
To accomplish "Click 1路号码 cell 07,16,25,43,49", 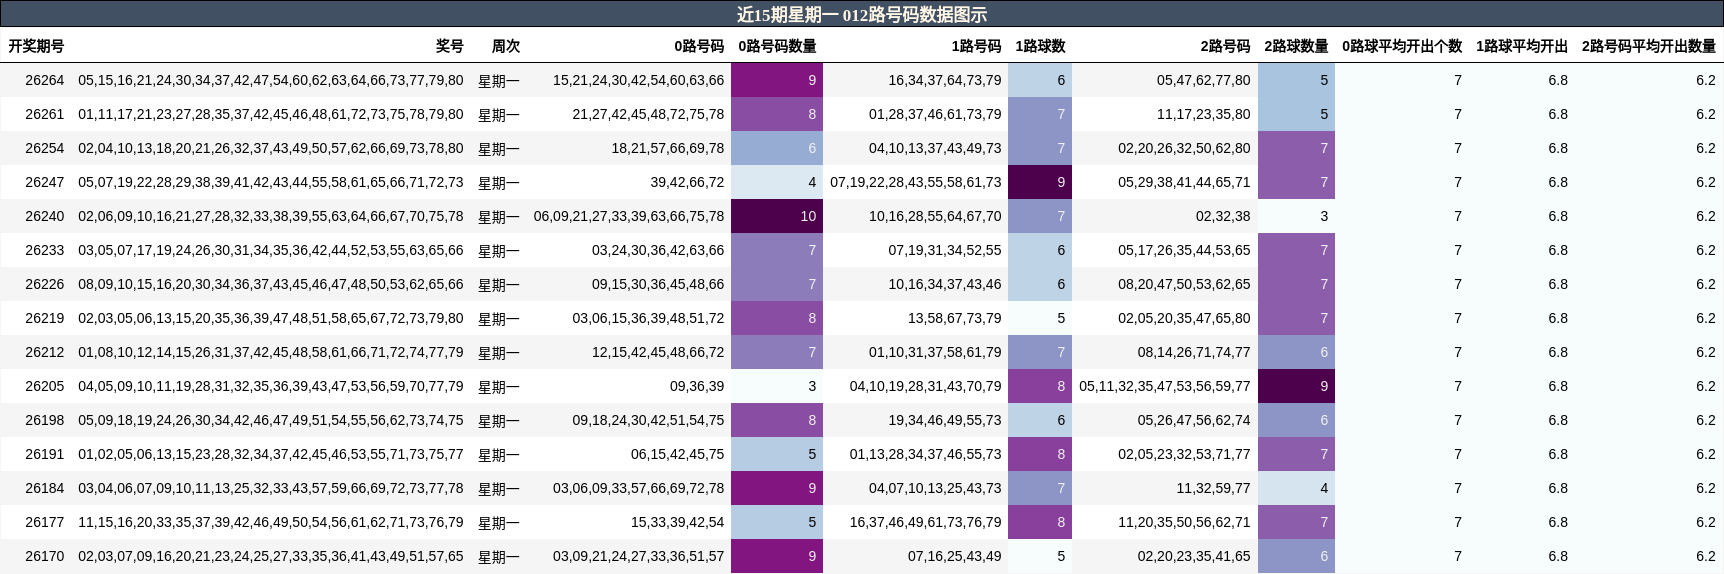I will tap(955, 556).
